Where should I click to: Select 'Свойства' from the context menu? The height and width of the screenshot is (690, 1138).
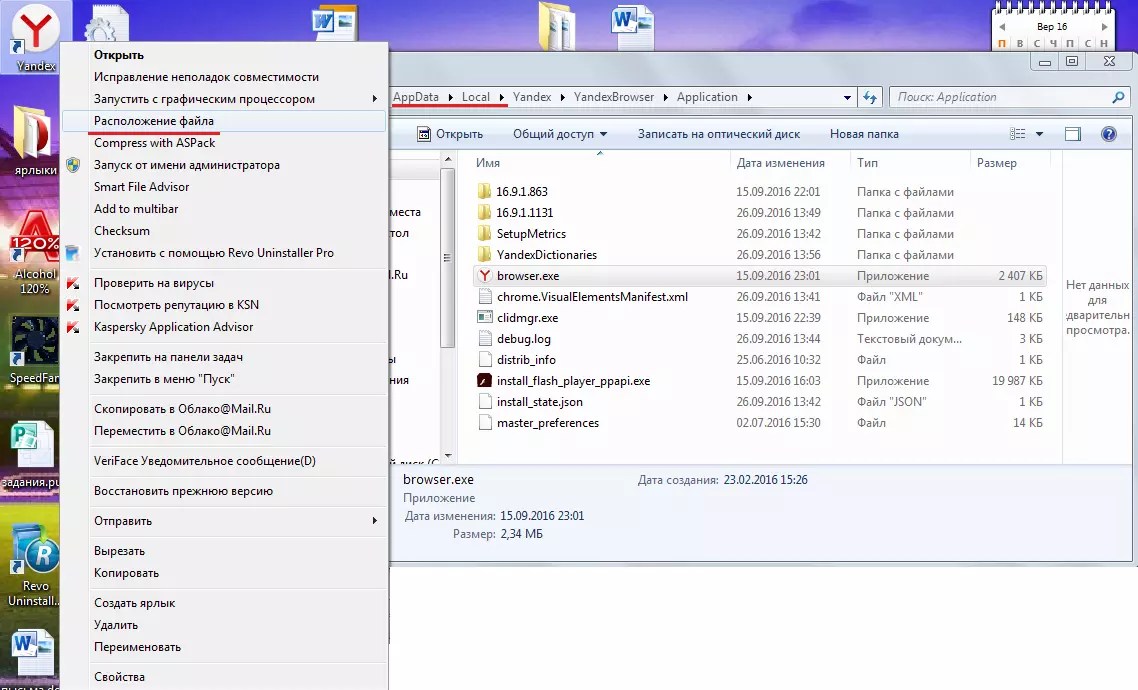[119, 677]
